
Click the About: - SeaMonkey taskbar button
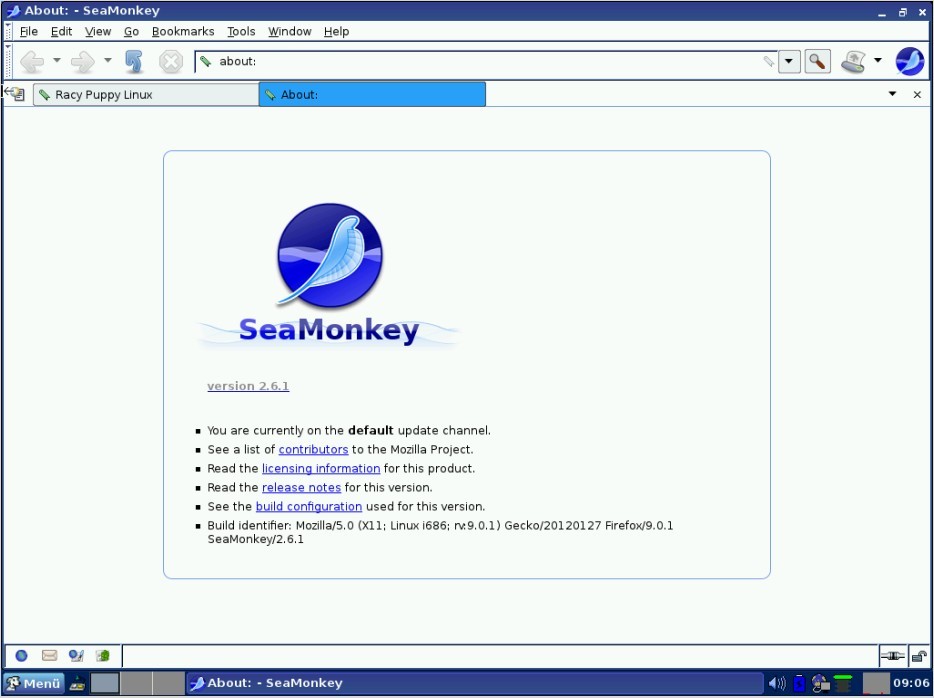[x=474, y=683]
